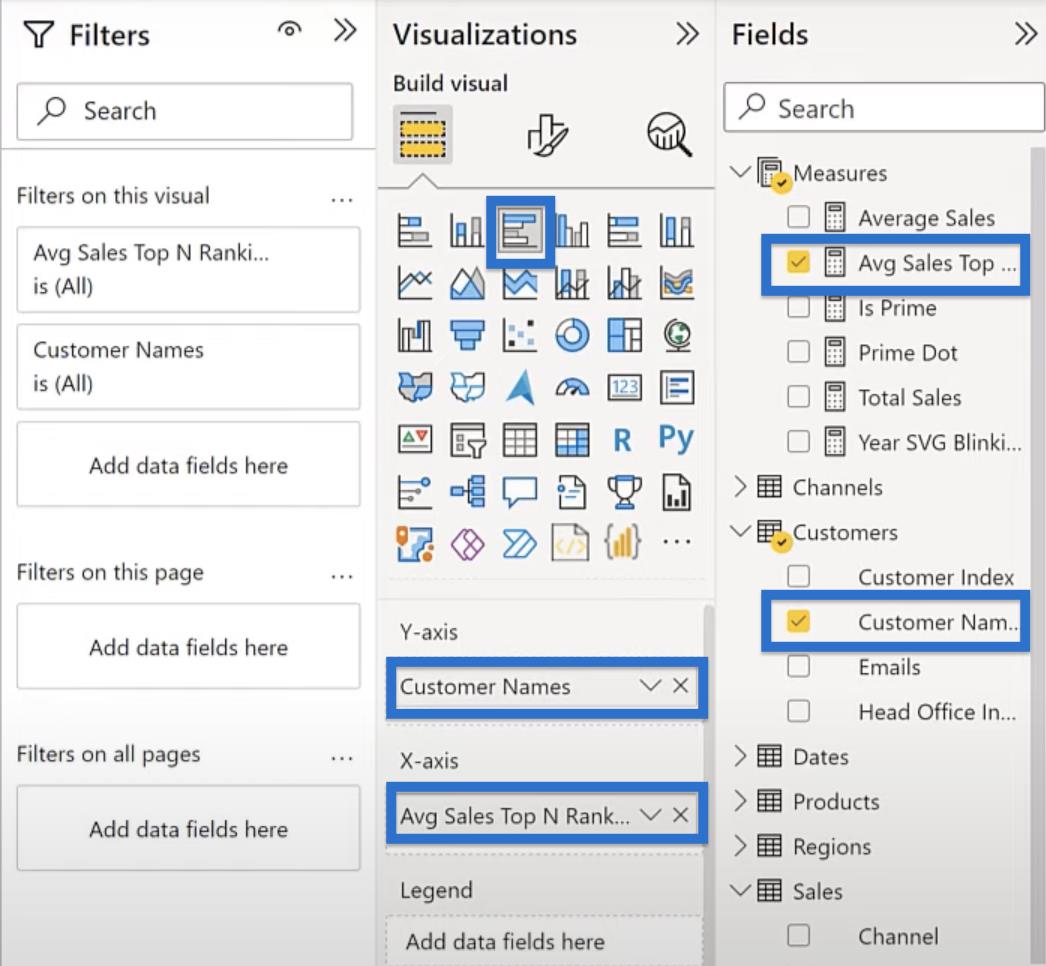This screenshot has height=966, width=1046.
Task: Uncheck the Customer Names field checkbox
Action: [799, 621]
